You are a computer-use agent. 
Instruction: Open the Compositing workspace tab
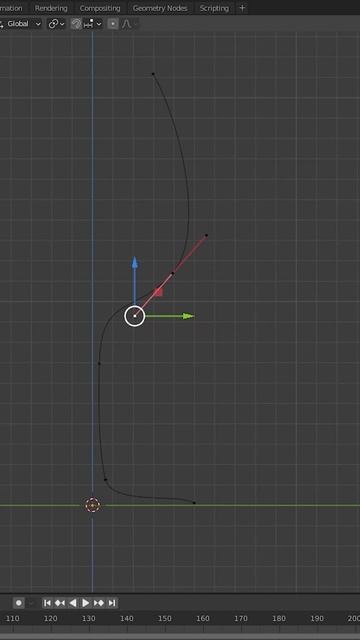point(100,8)
